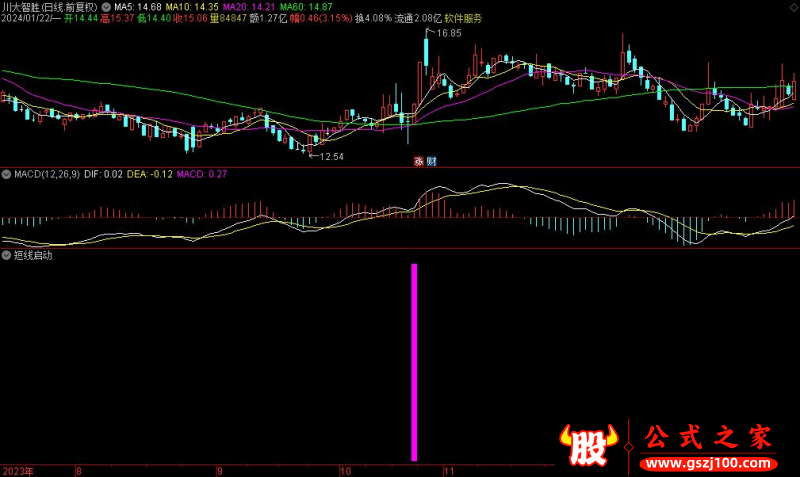Click the 2023年 label on time axis
Screen dimensions: 800x477
tap(18, 471)
